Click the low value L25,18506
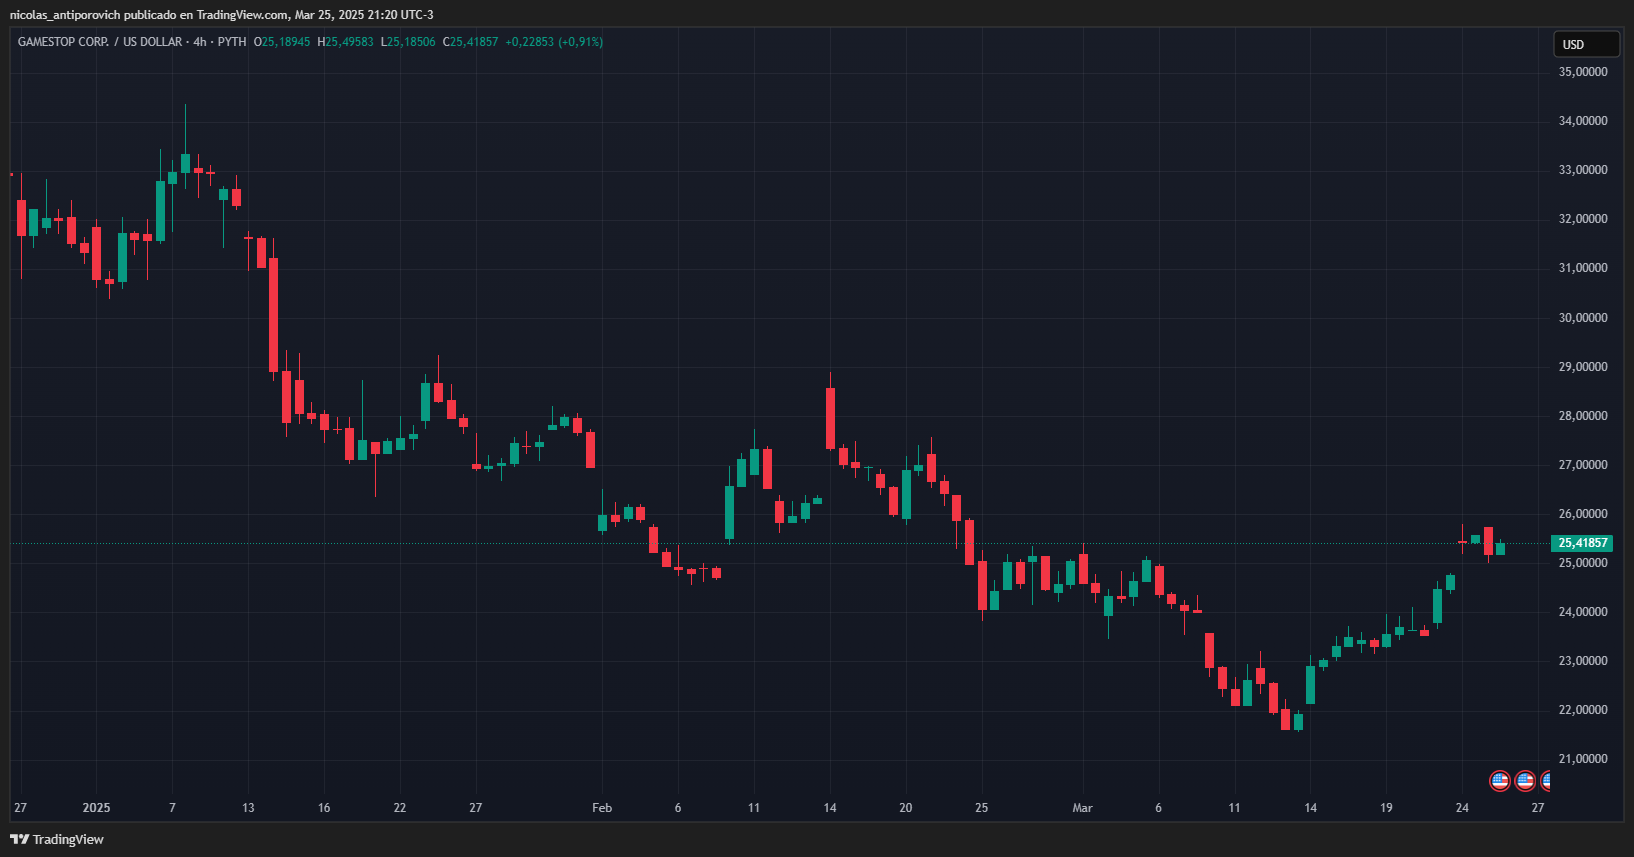The width and height of the screenshot is (1634, 857). click(x=408, y=42)
